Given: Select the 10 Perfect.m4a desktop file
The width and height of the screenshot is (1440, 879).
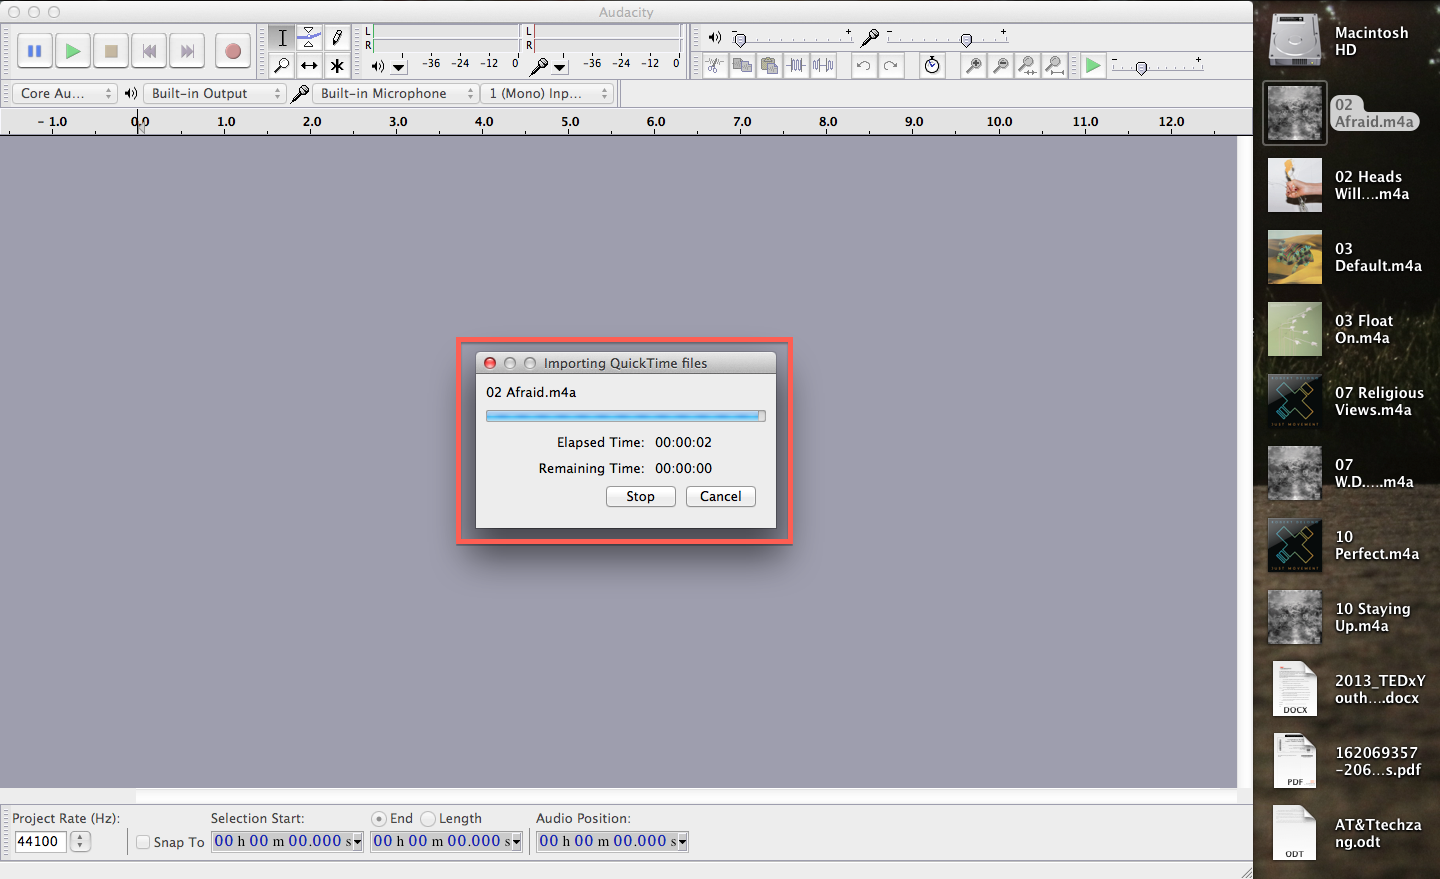Looking at the screenshot, I should [1295, 545].
